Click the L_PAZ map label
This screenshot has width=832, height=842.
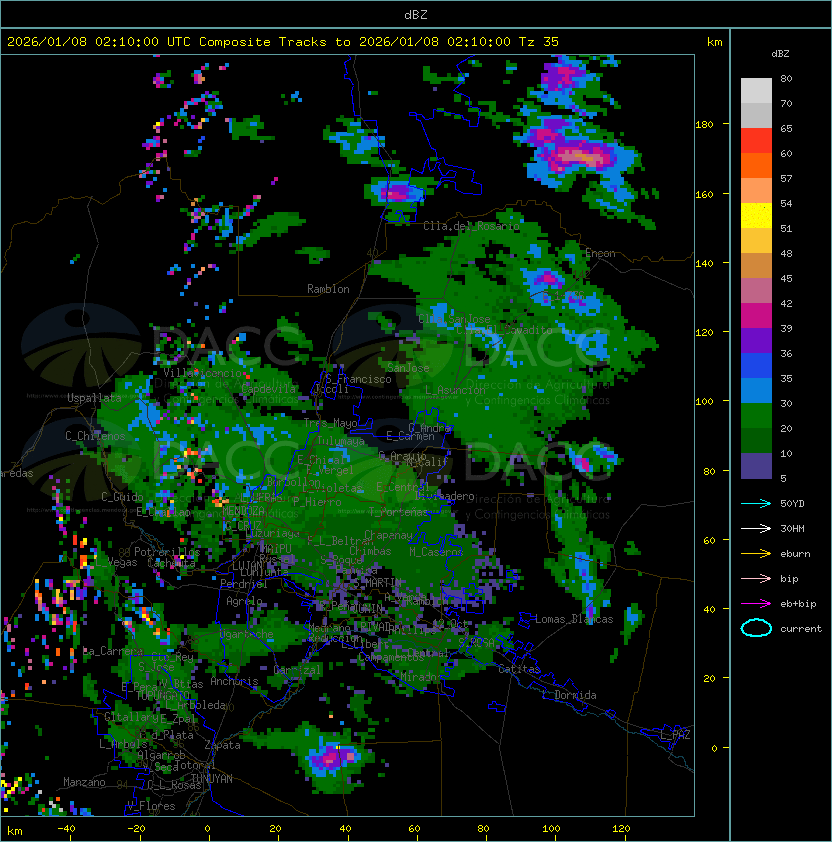click(675, 735)
